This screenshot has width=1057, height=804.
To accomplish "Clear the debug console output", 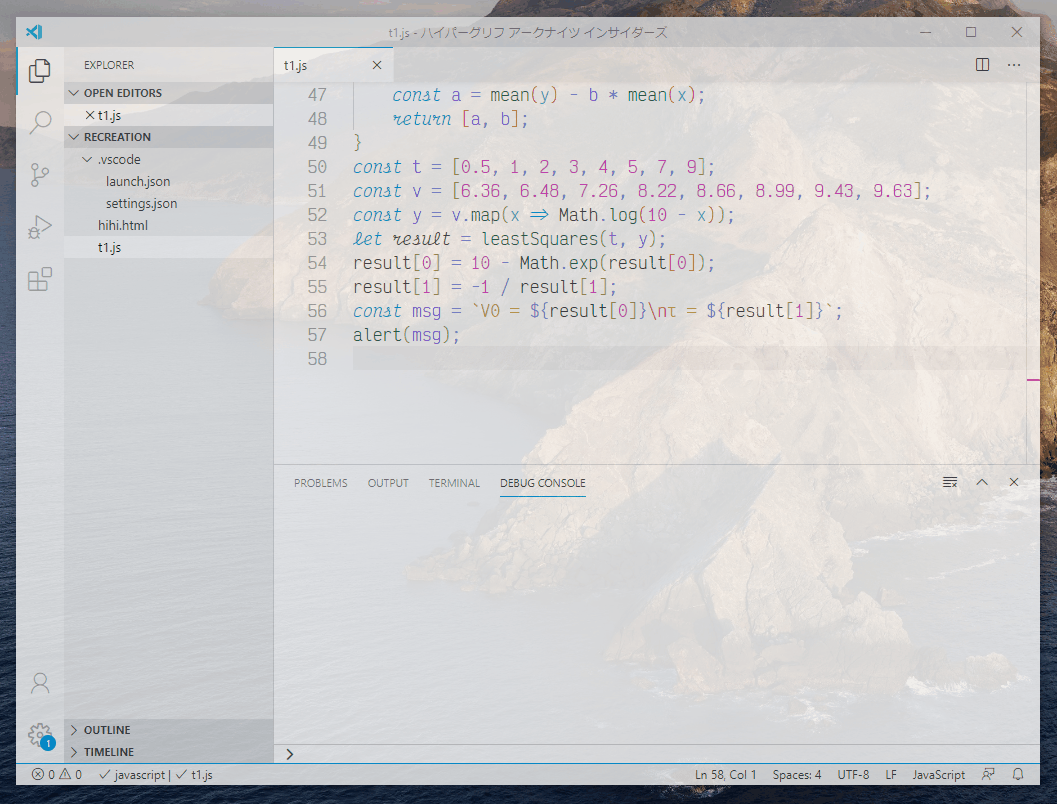I will [x=950, y=482].
